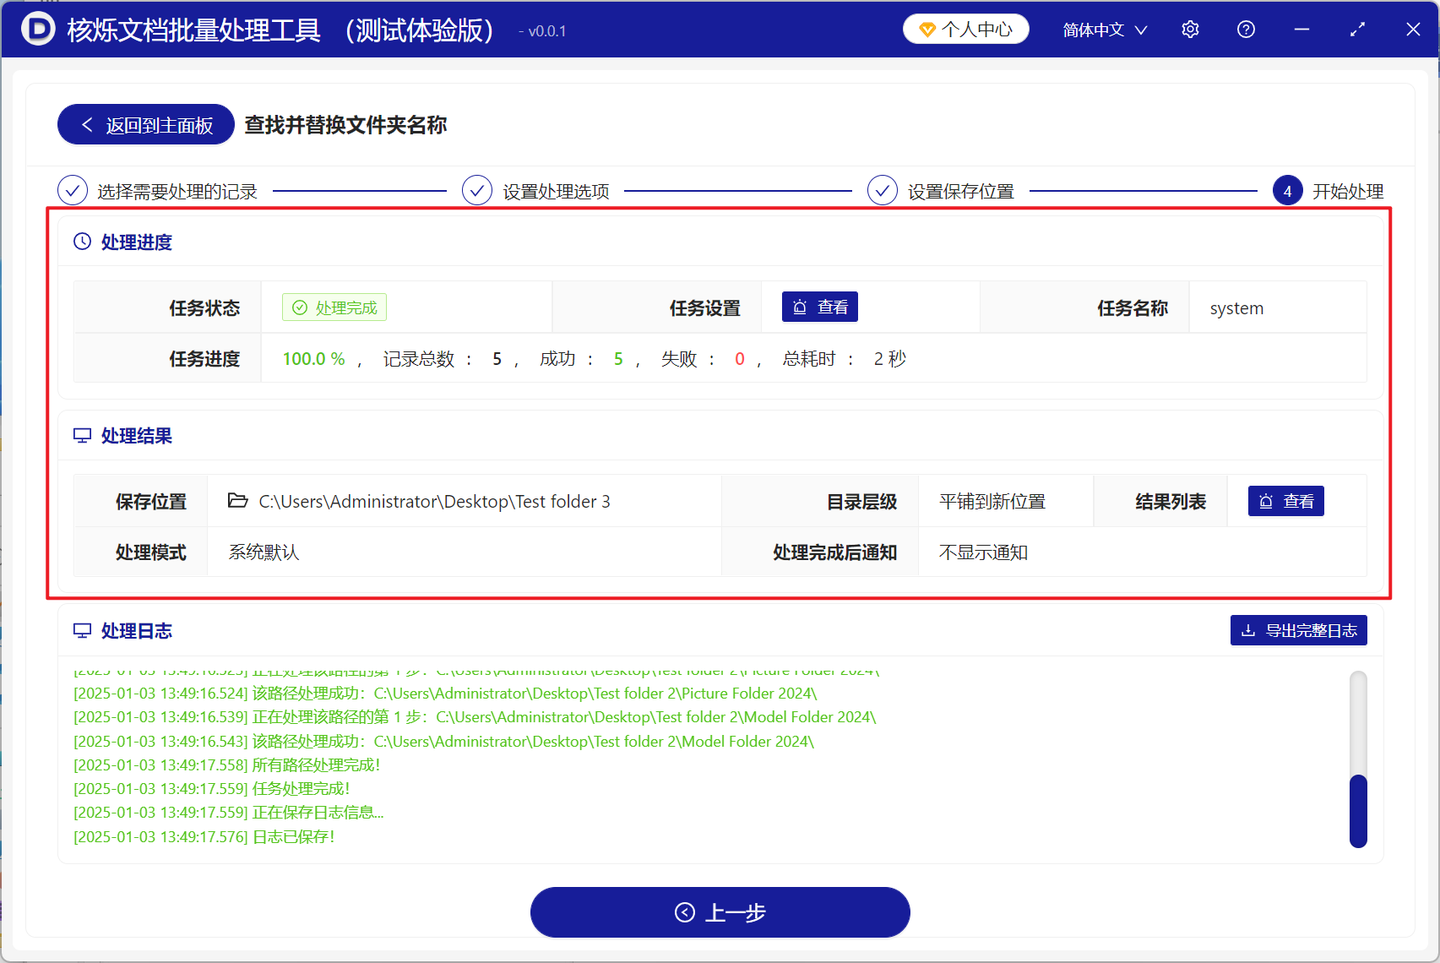This screenshot has width=1440, height=963.
Task: Open folder icon beside save path
Action: pyautogui.click(x=238, y=500)
